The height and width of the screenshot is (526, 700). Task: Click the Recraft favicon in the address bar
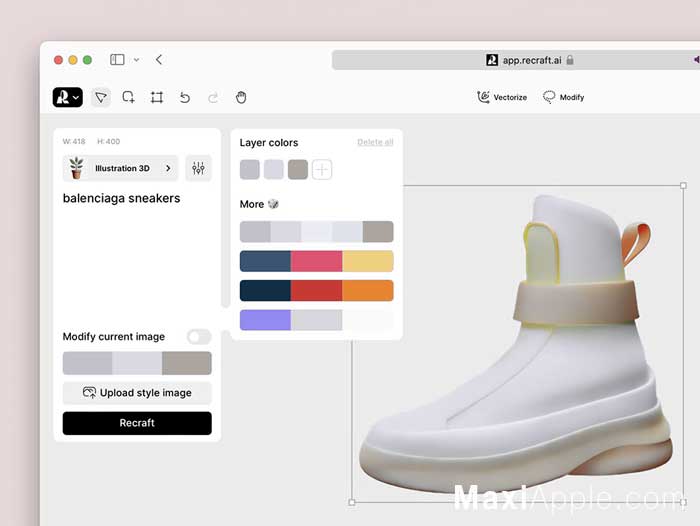[x=492, y=60]
